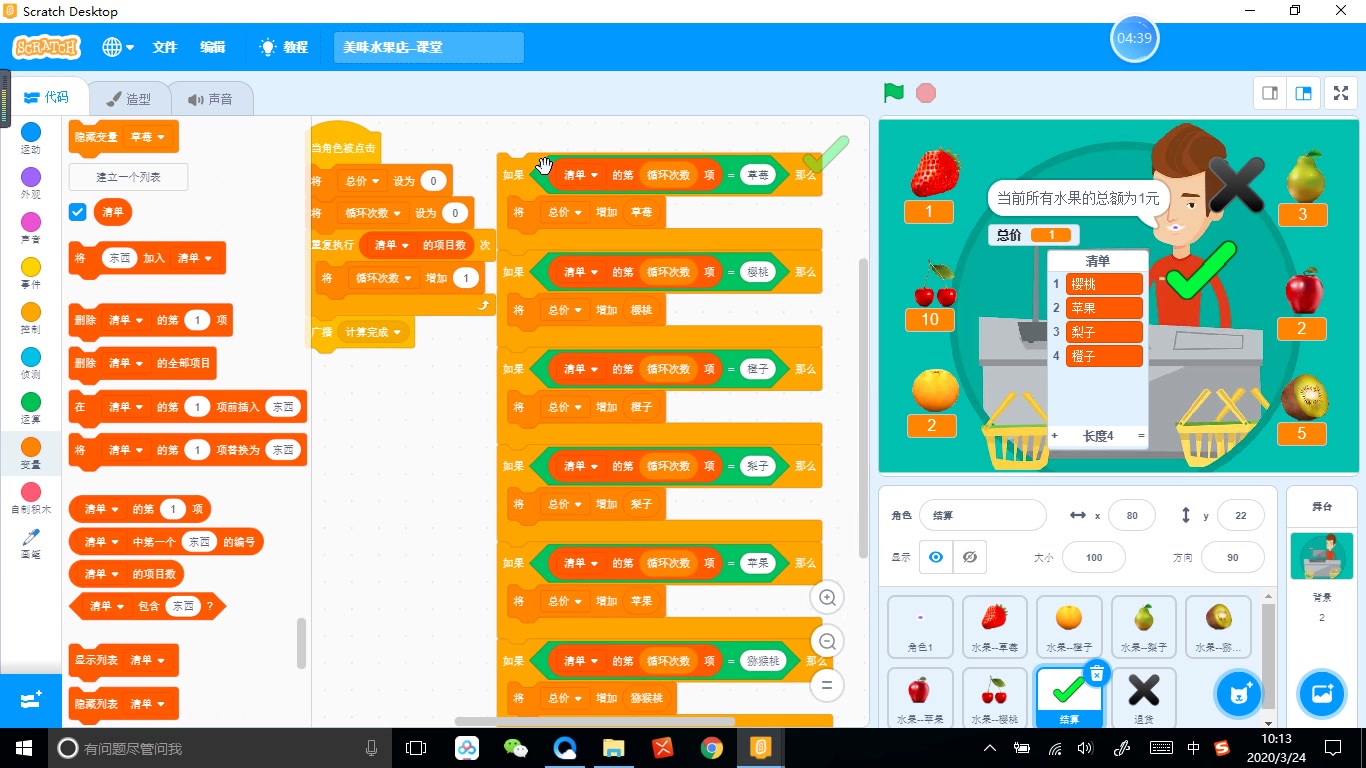Hide the 结算 sprite with the crossed-eye toggle
The height and width of the screenshot is (768, 1366).
[970, 557]
